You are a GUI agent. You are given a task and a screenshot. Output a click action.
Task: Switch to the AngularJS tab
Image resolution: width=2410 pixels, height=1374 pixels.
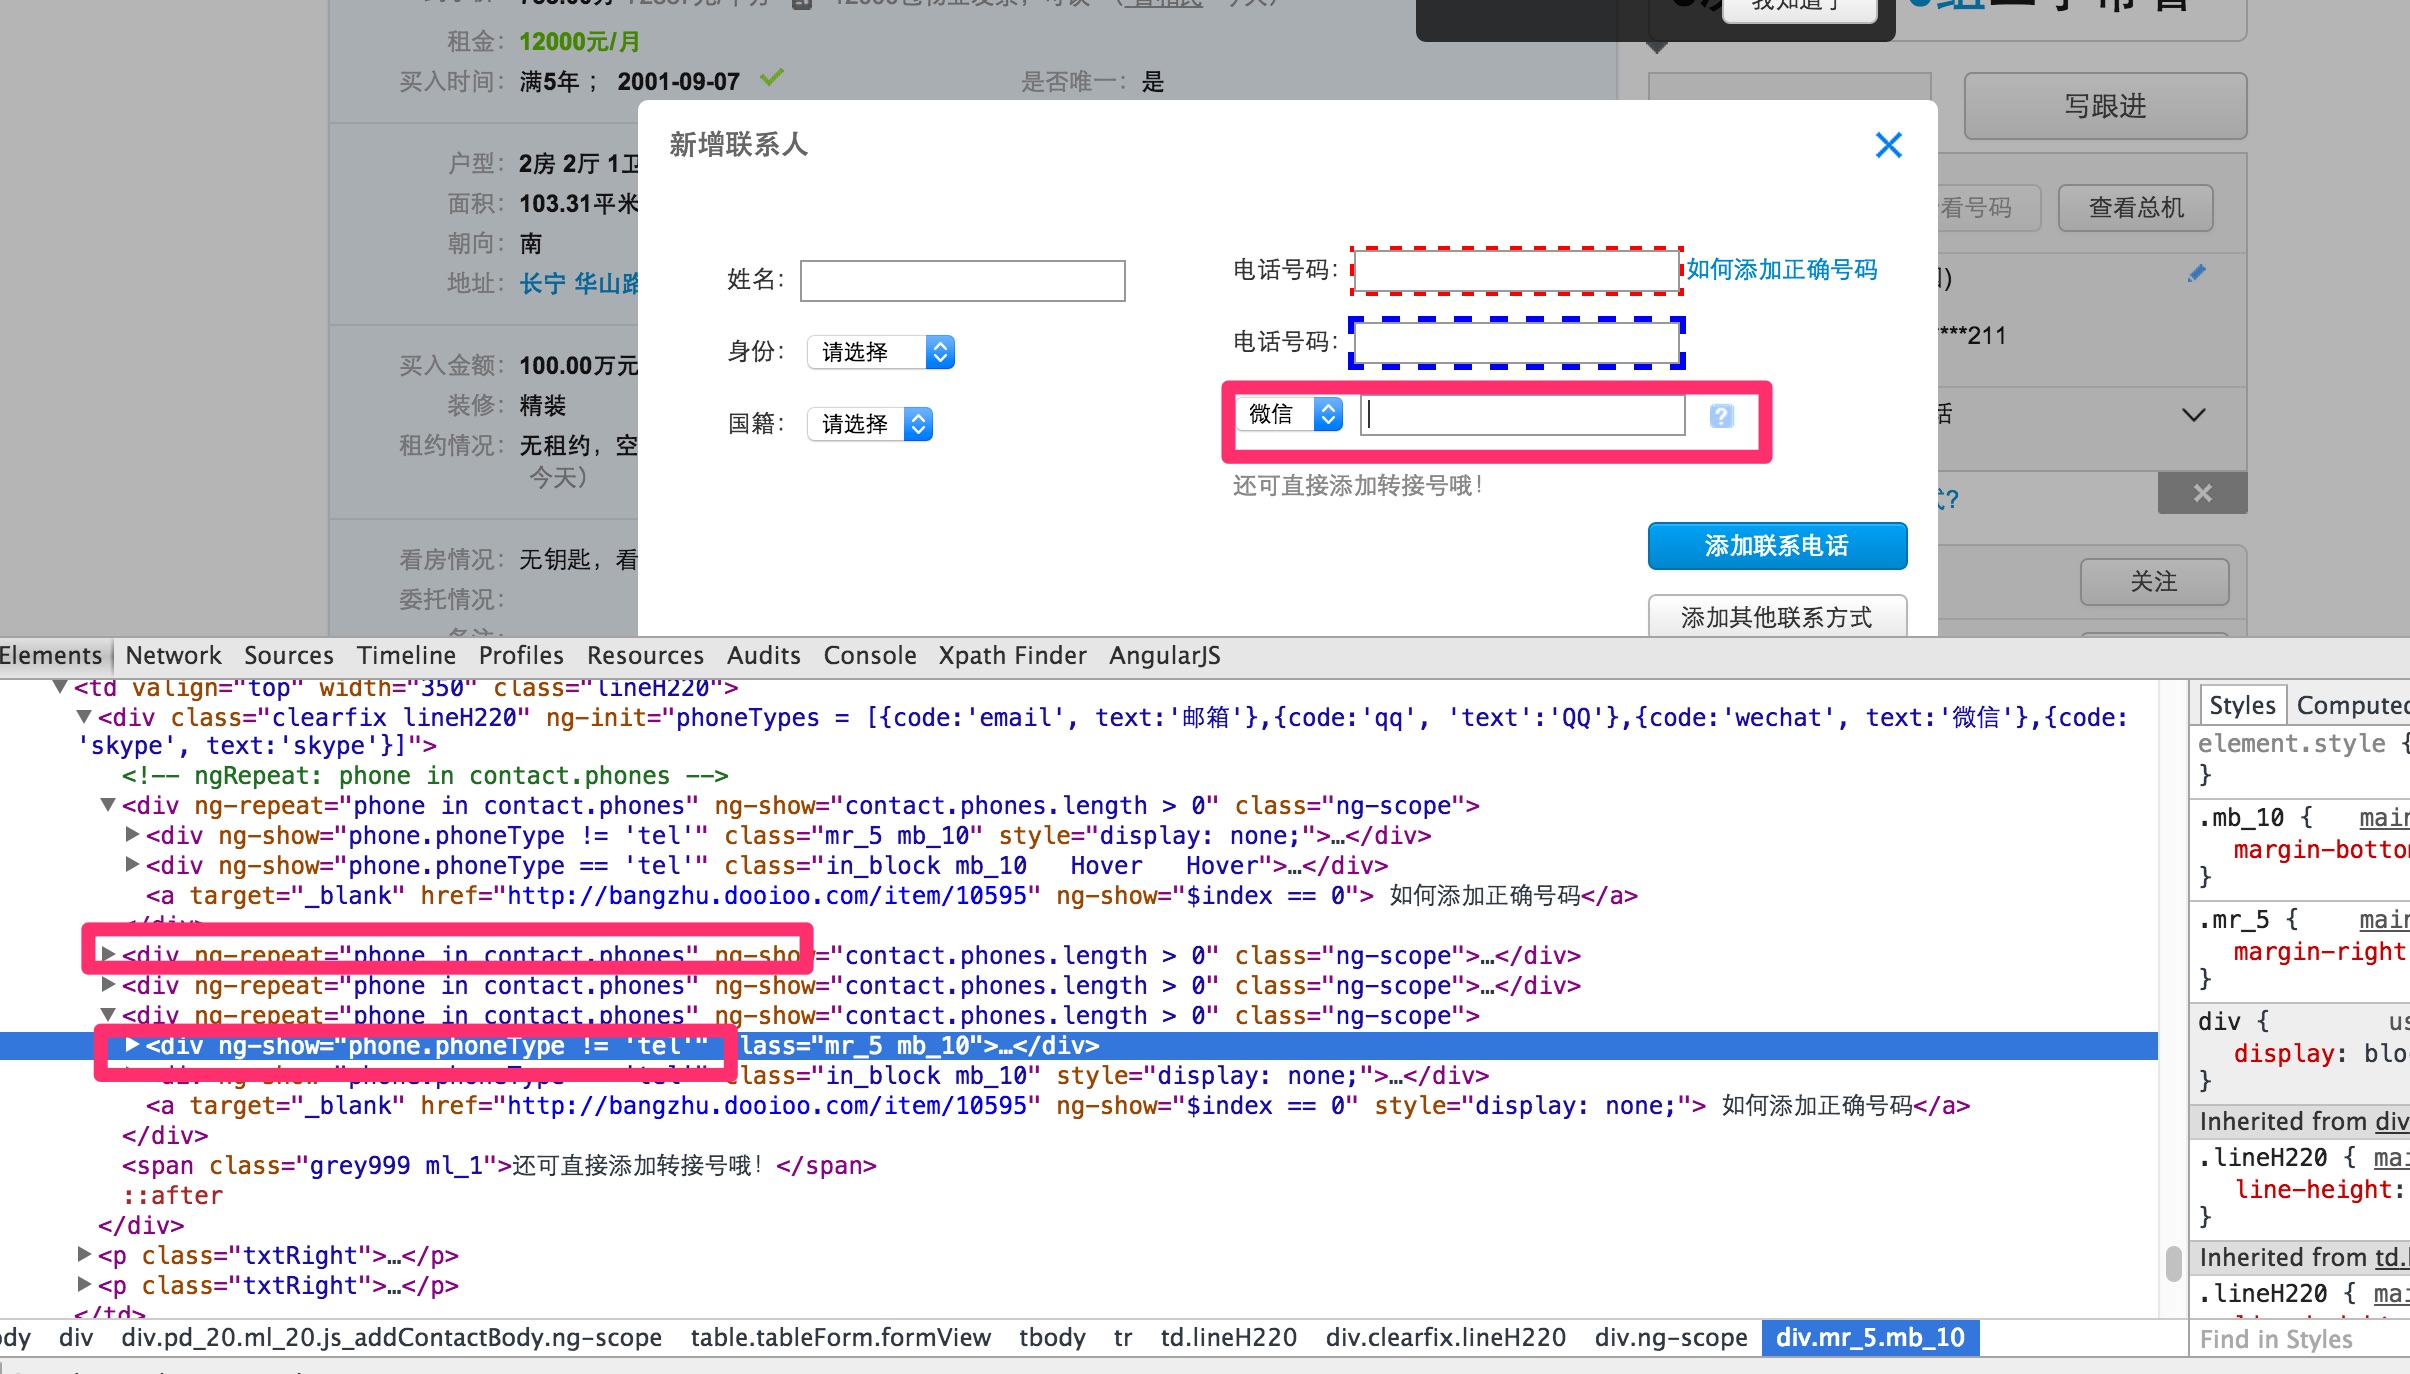click(x=1165, y=656)
